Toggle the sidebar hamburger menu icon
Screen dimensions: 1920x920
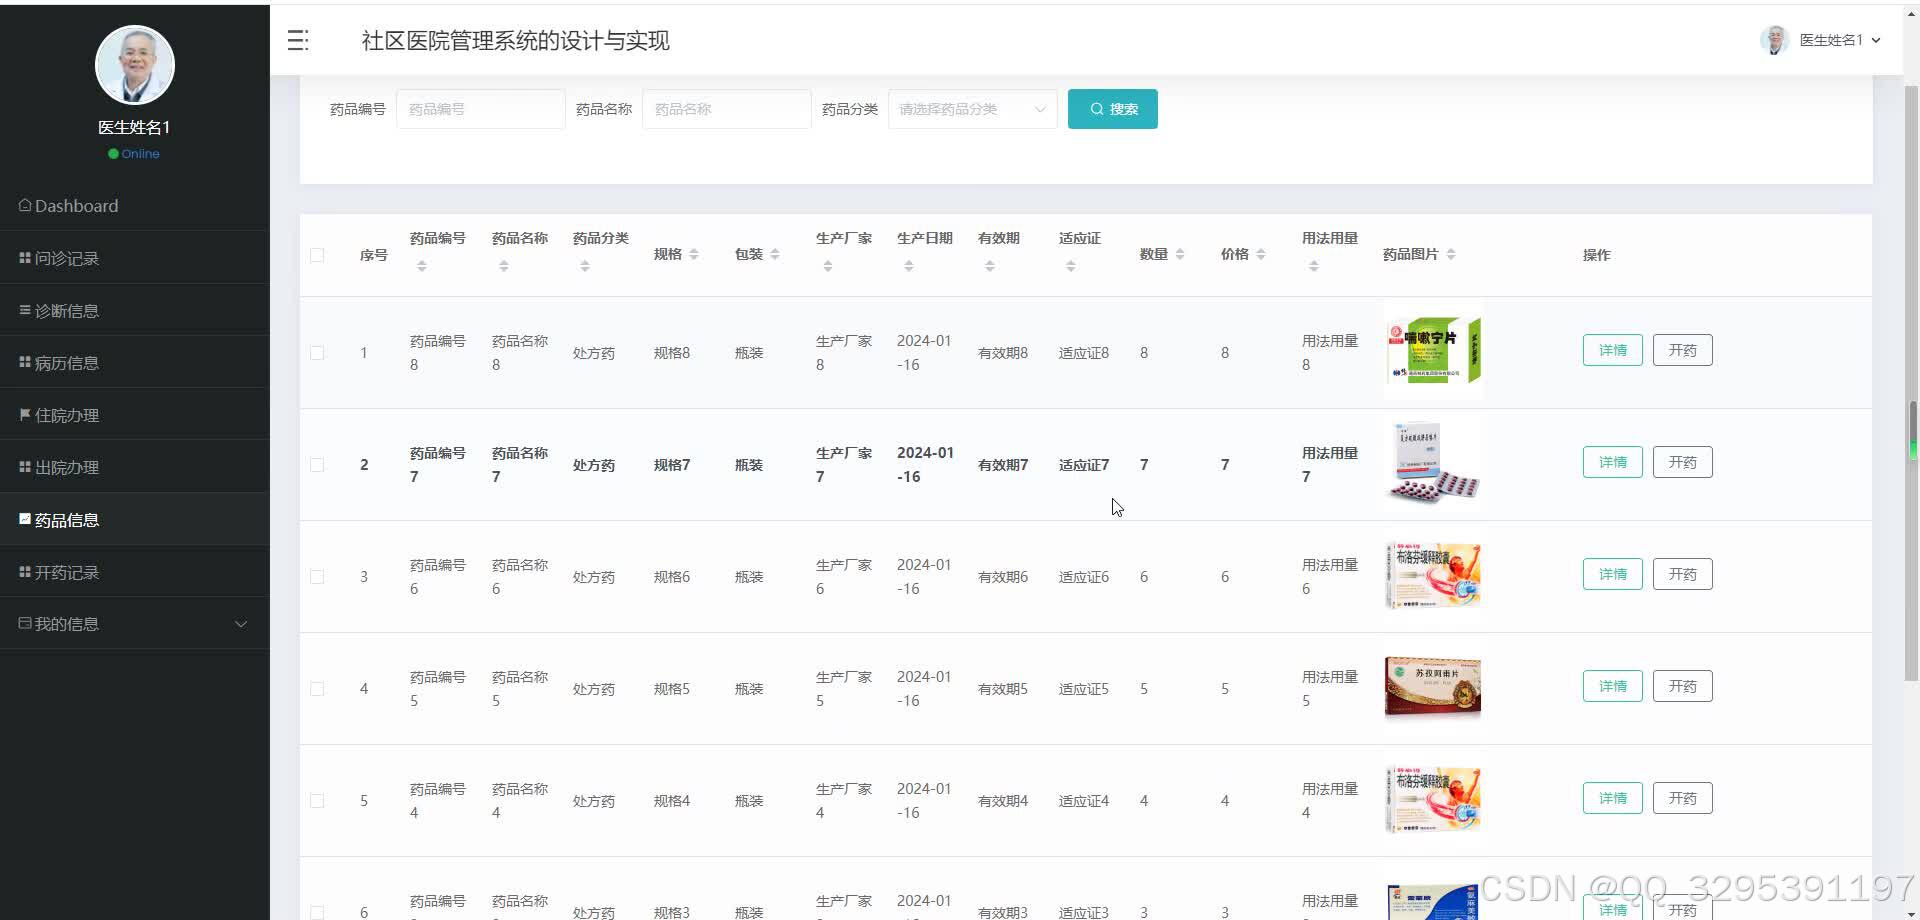pyautogui.click(x=297, y=40)
